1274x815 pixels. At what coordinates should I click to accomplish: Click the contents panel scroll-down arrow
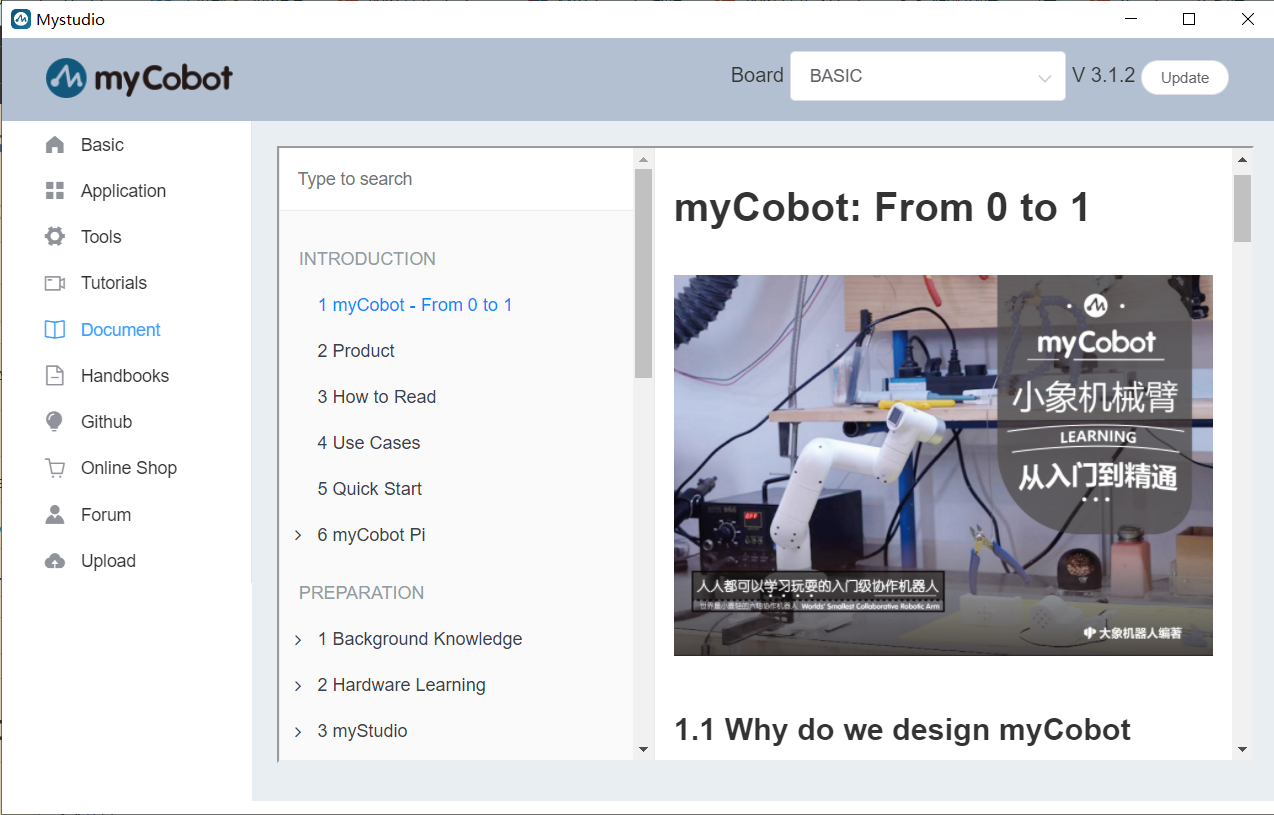(643, 749)
